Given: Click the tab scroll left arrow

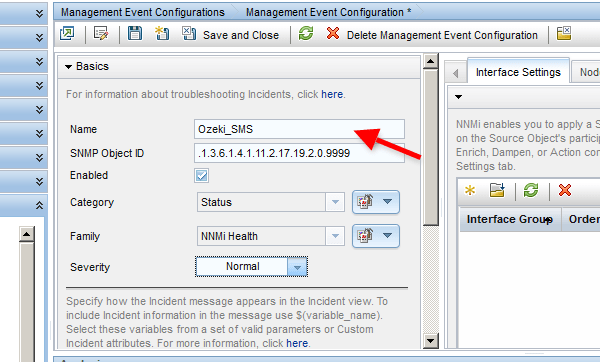Looking at the screenshot, I should tap(455, 73).
